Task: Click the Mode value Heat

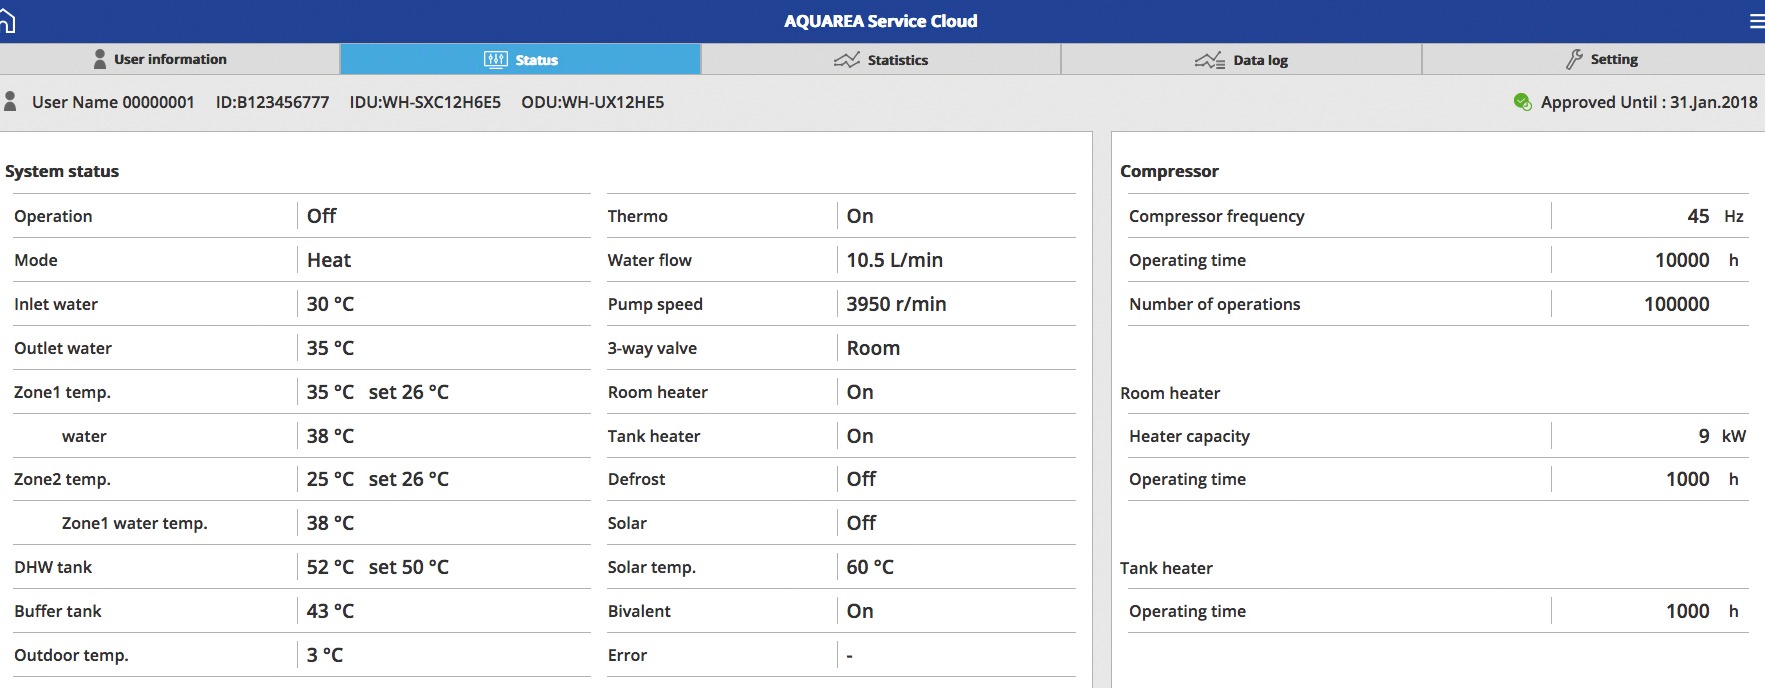Action: pos(329,260)
